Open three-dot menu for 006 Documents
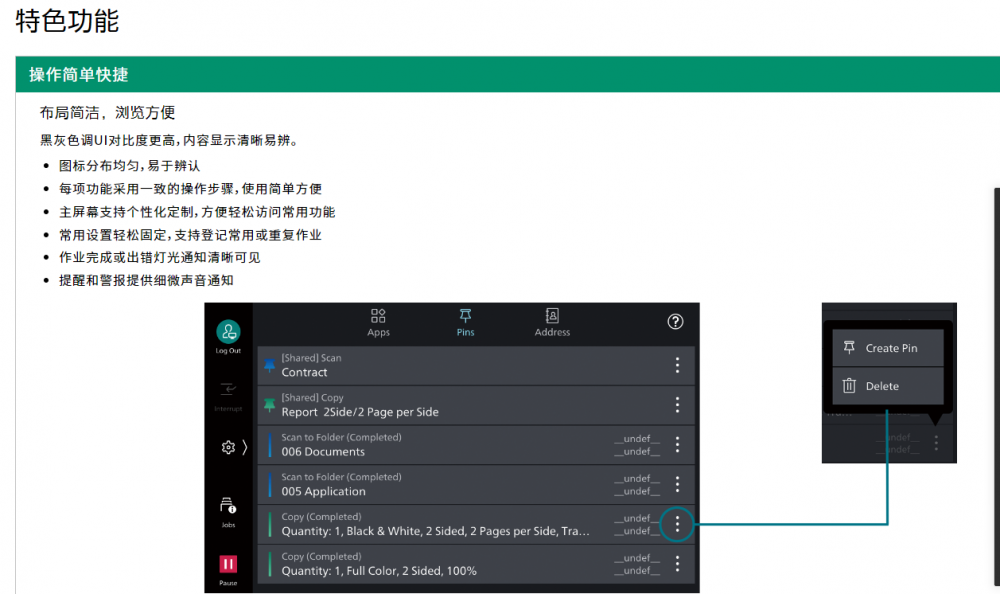 click(x=677, y=444)
